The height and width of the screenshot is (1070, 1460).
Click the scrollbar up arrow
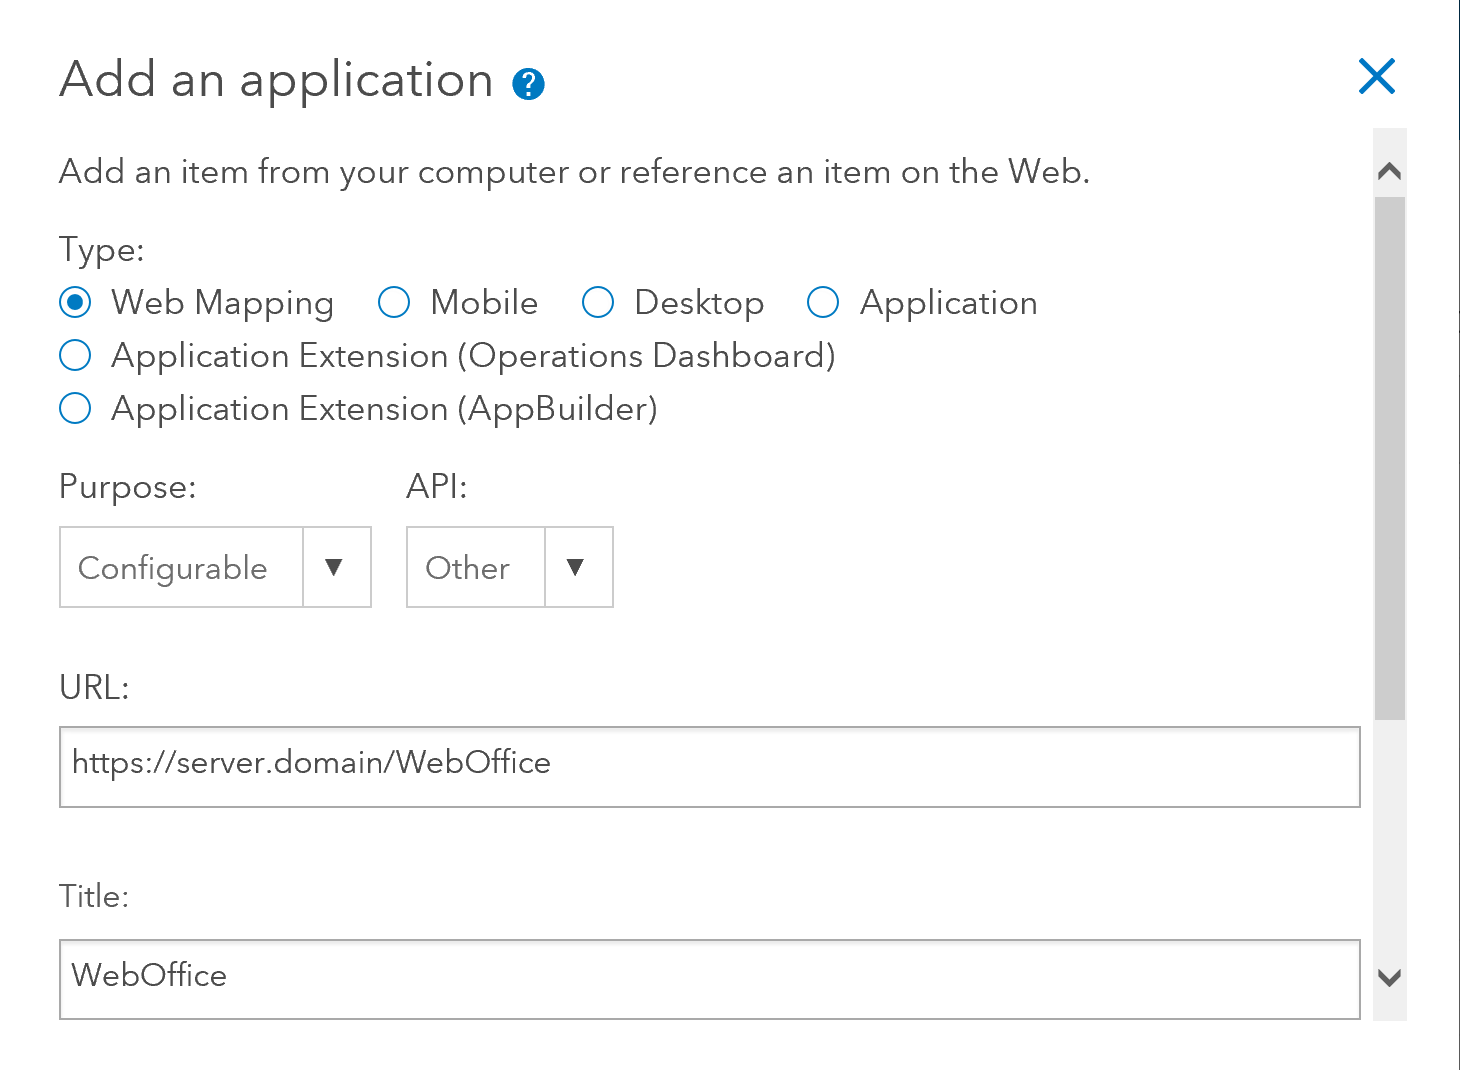coord(1387,170)
